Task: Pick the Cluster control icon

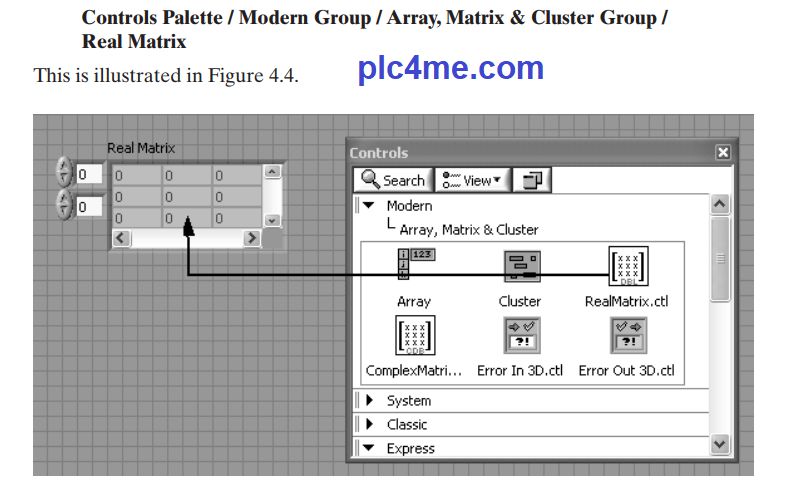Action: [x=520, y=266]
